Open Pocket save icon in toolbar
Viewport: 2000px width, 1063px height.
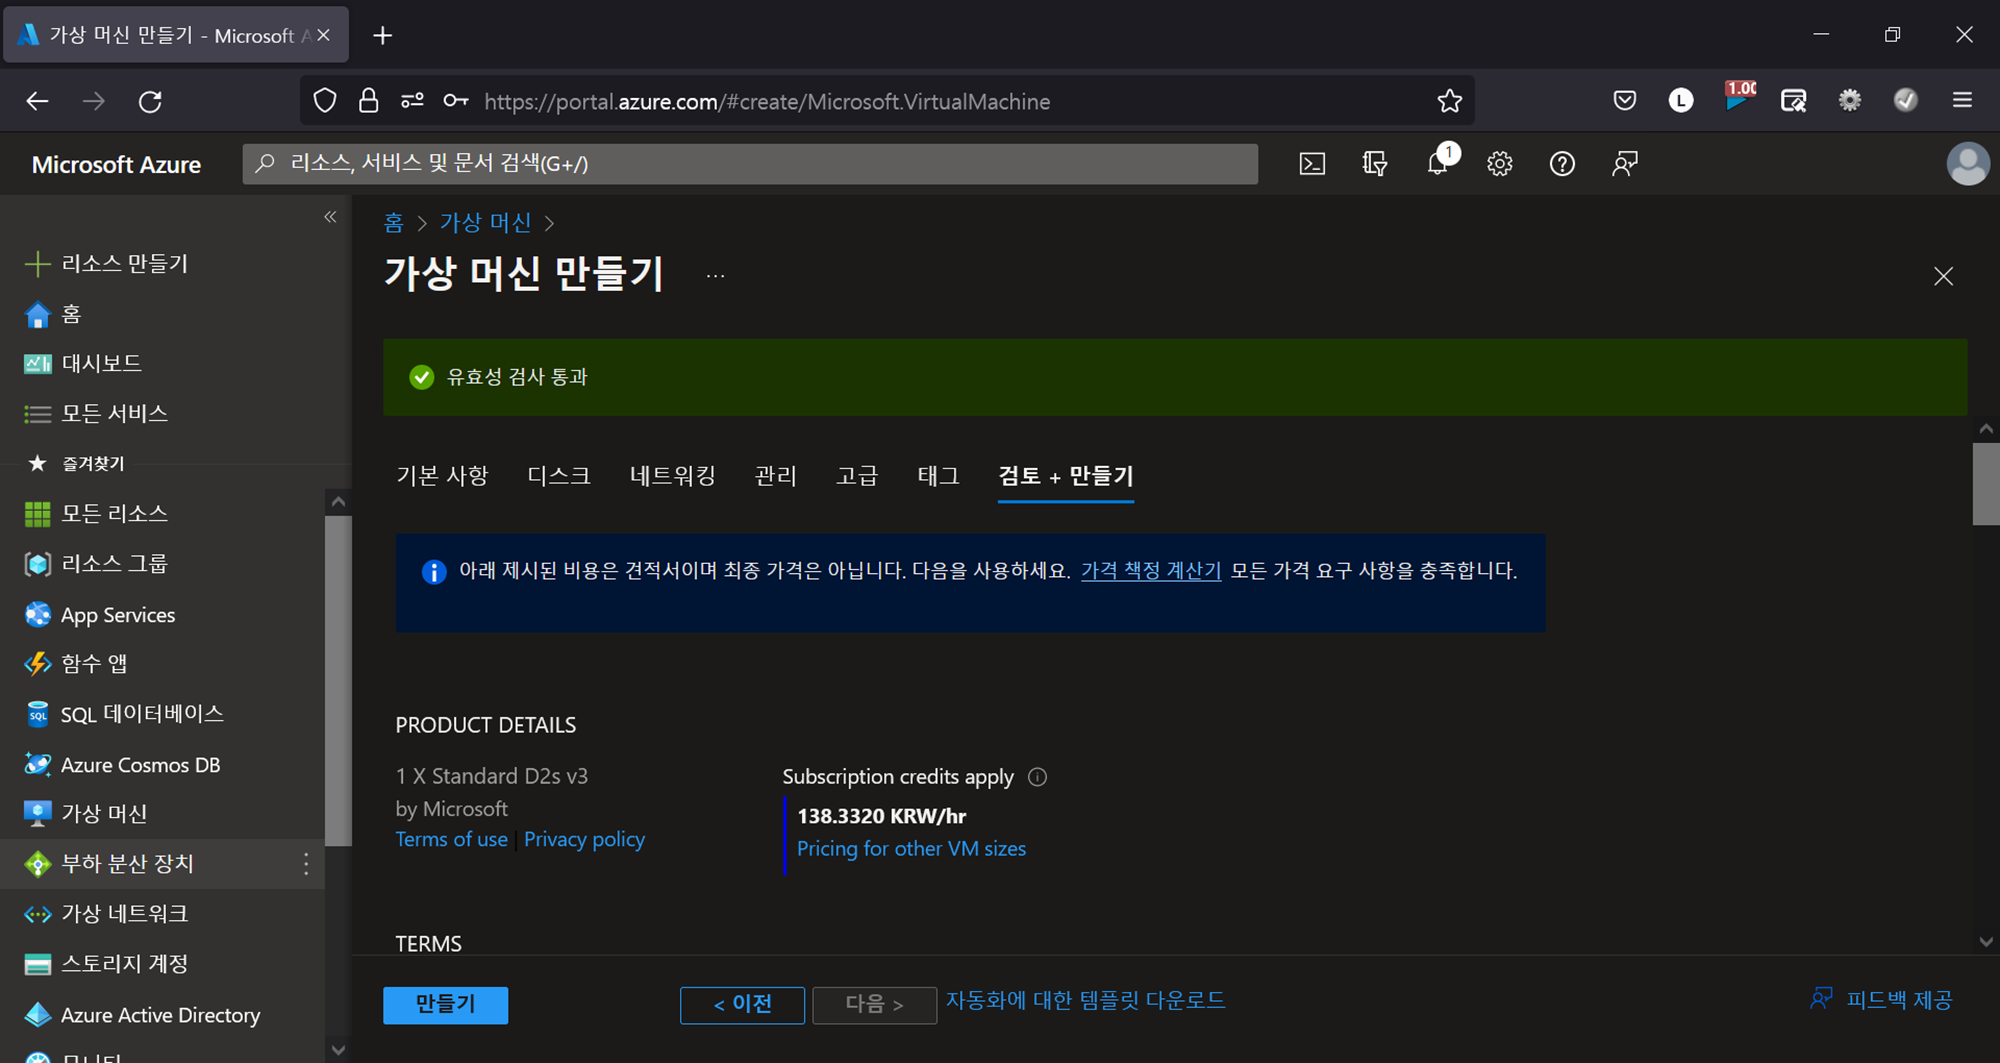1625,100
